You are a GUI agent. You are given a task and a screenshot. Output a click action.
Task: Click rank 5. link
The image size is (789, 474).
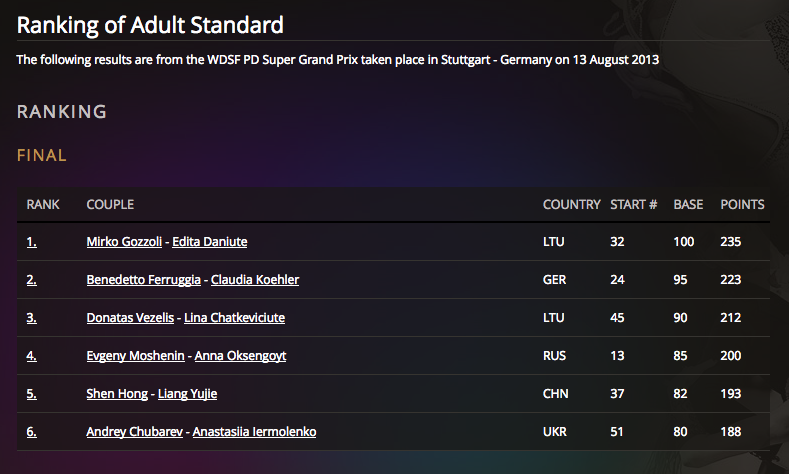pos(32,394)
